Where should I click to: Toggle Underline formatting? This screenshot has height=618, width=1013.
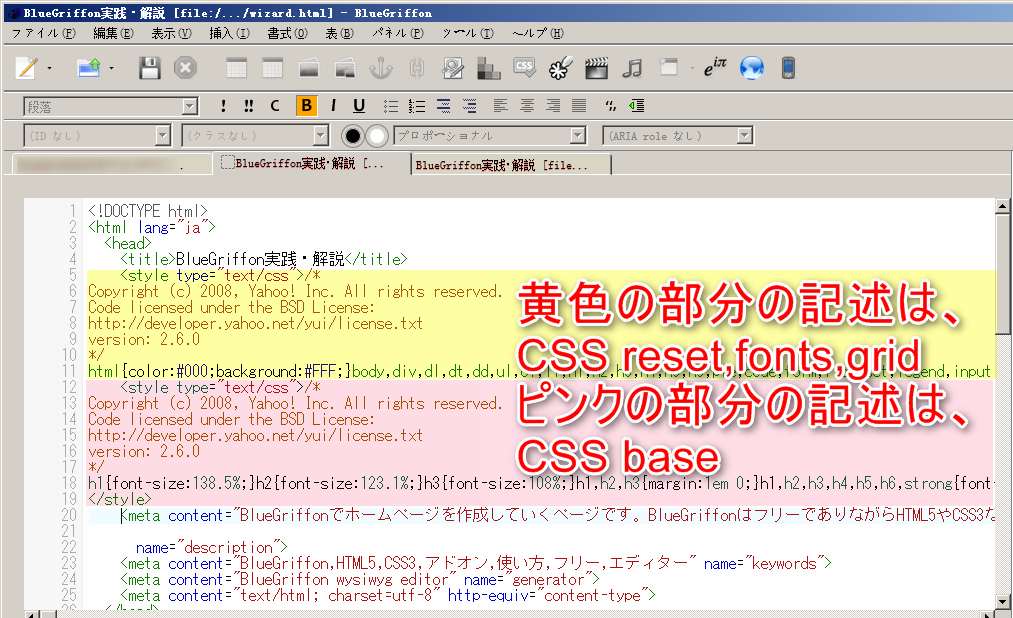359,106
